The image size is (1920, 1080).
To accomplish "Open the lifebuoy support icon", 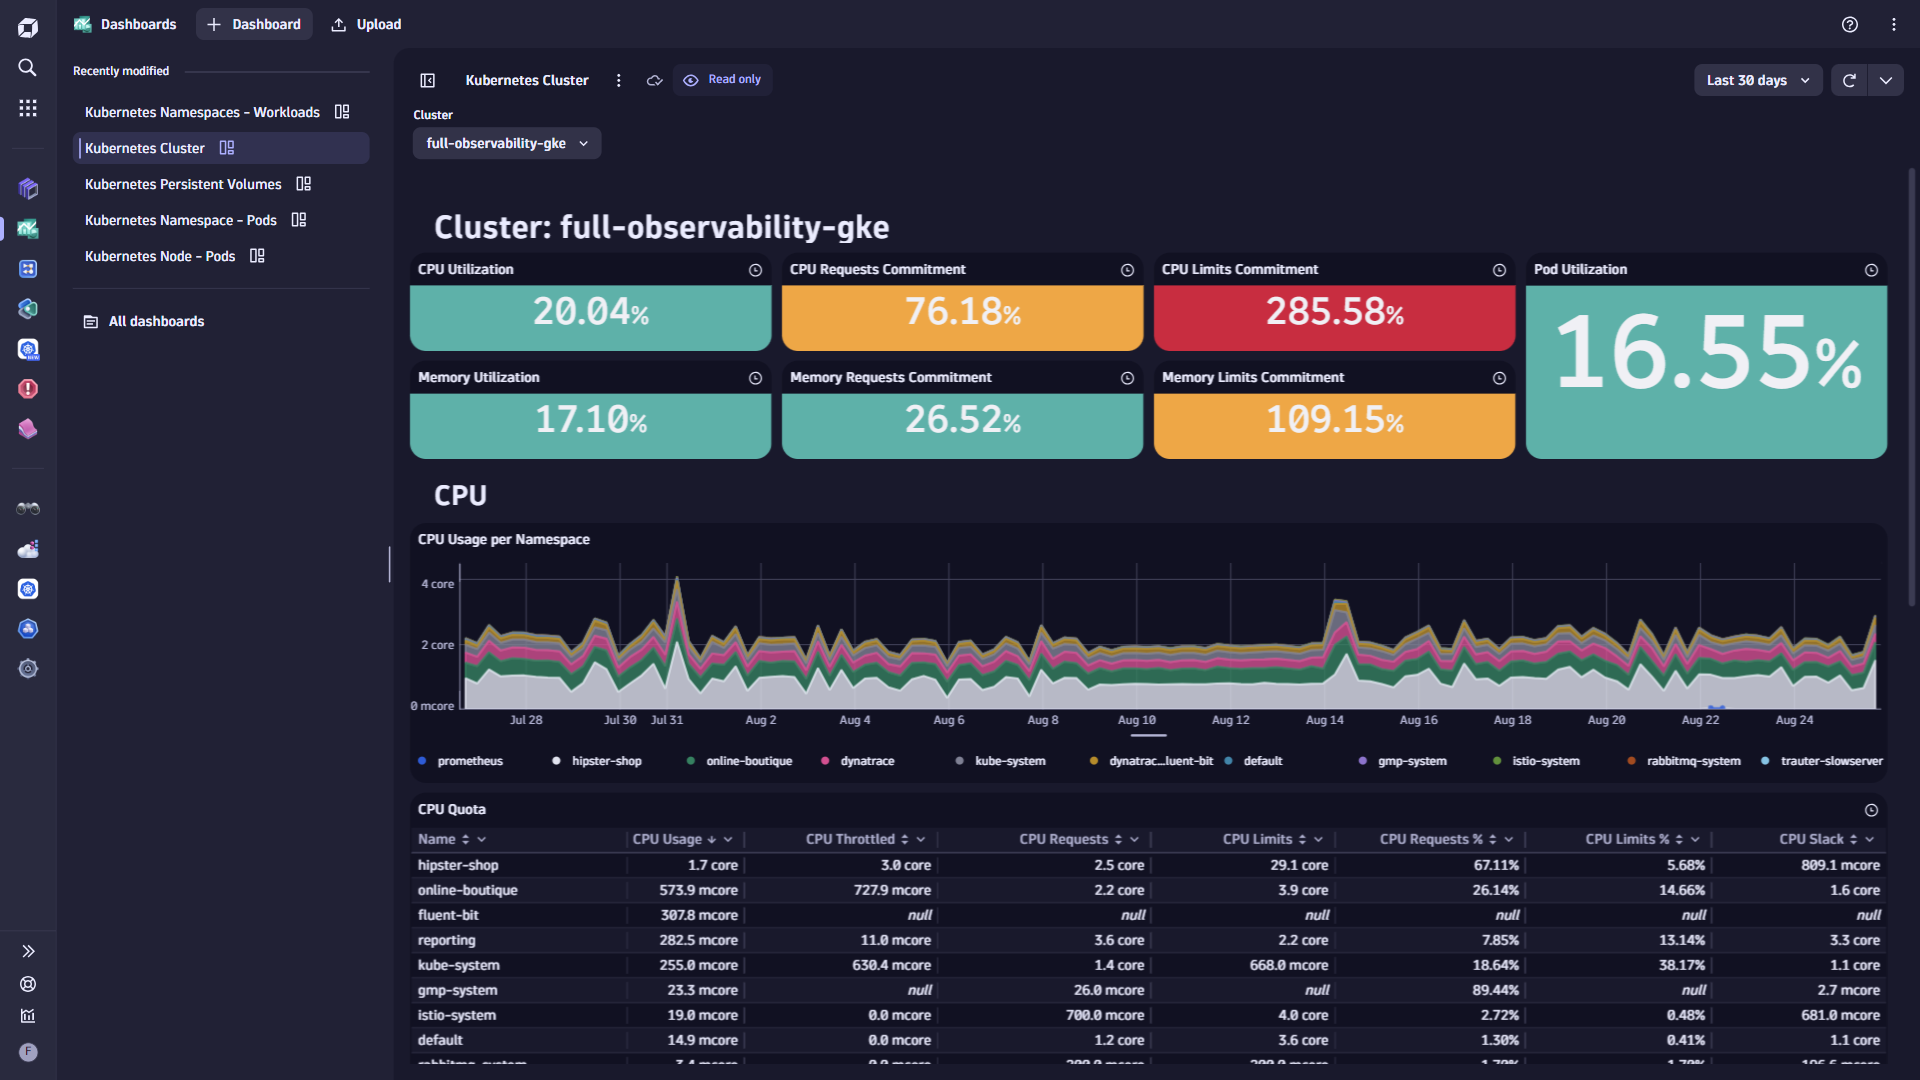I will (x=28, y=984).
